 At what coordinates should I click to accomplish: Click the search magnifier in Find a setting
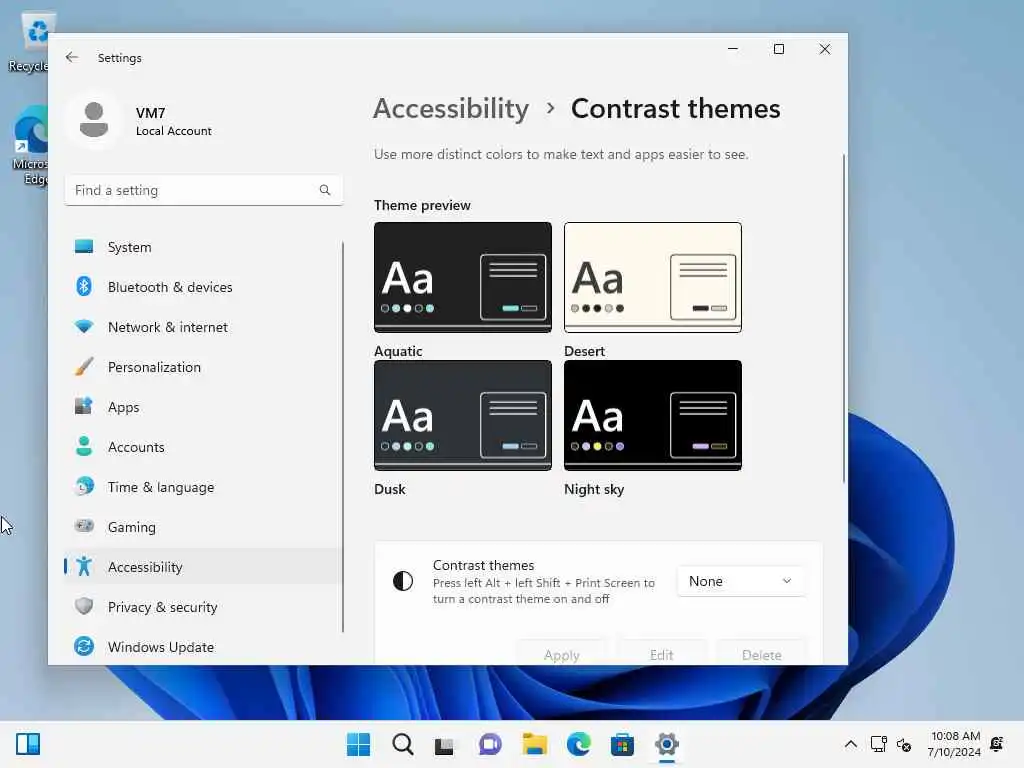tap(325, 190)
